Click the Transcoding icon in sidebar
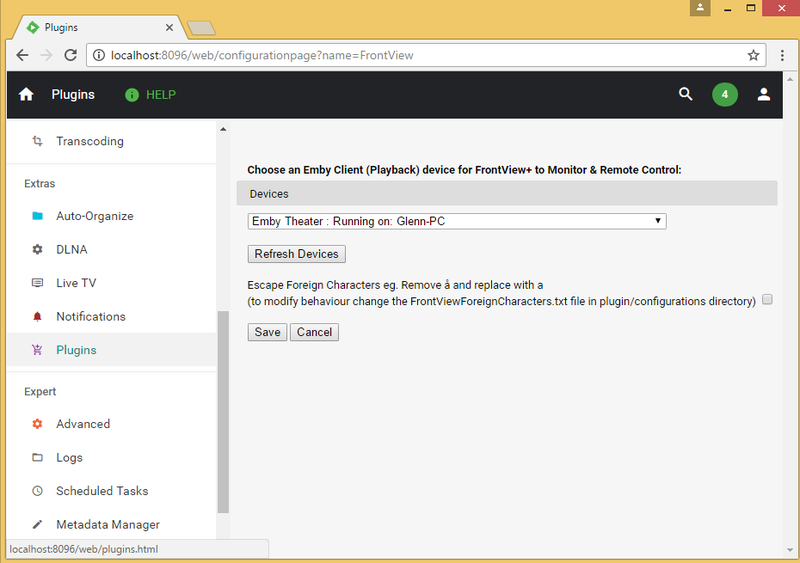 pos(37,141)
